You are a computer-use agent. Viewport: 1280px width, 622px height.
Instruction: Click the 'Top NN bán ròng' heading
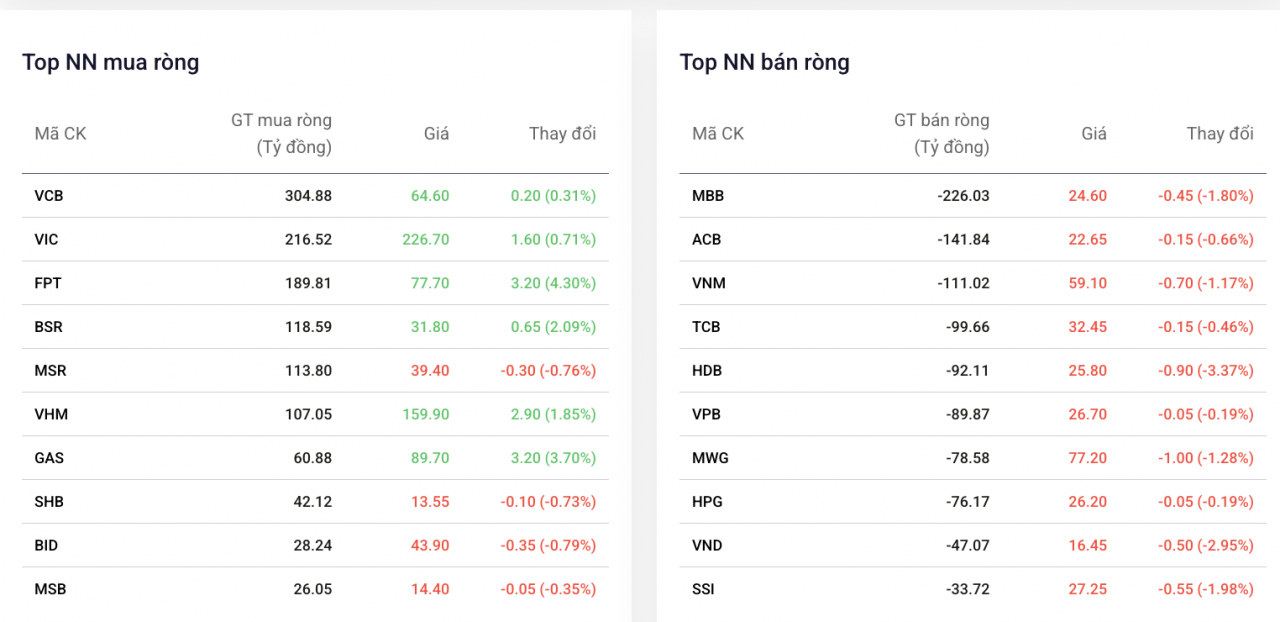click(765, 62)
